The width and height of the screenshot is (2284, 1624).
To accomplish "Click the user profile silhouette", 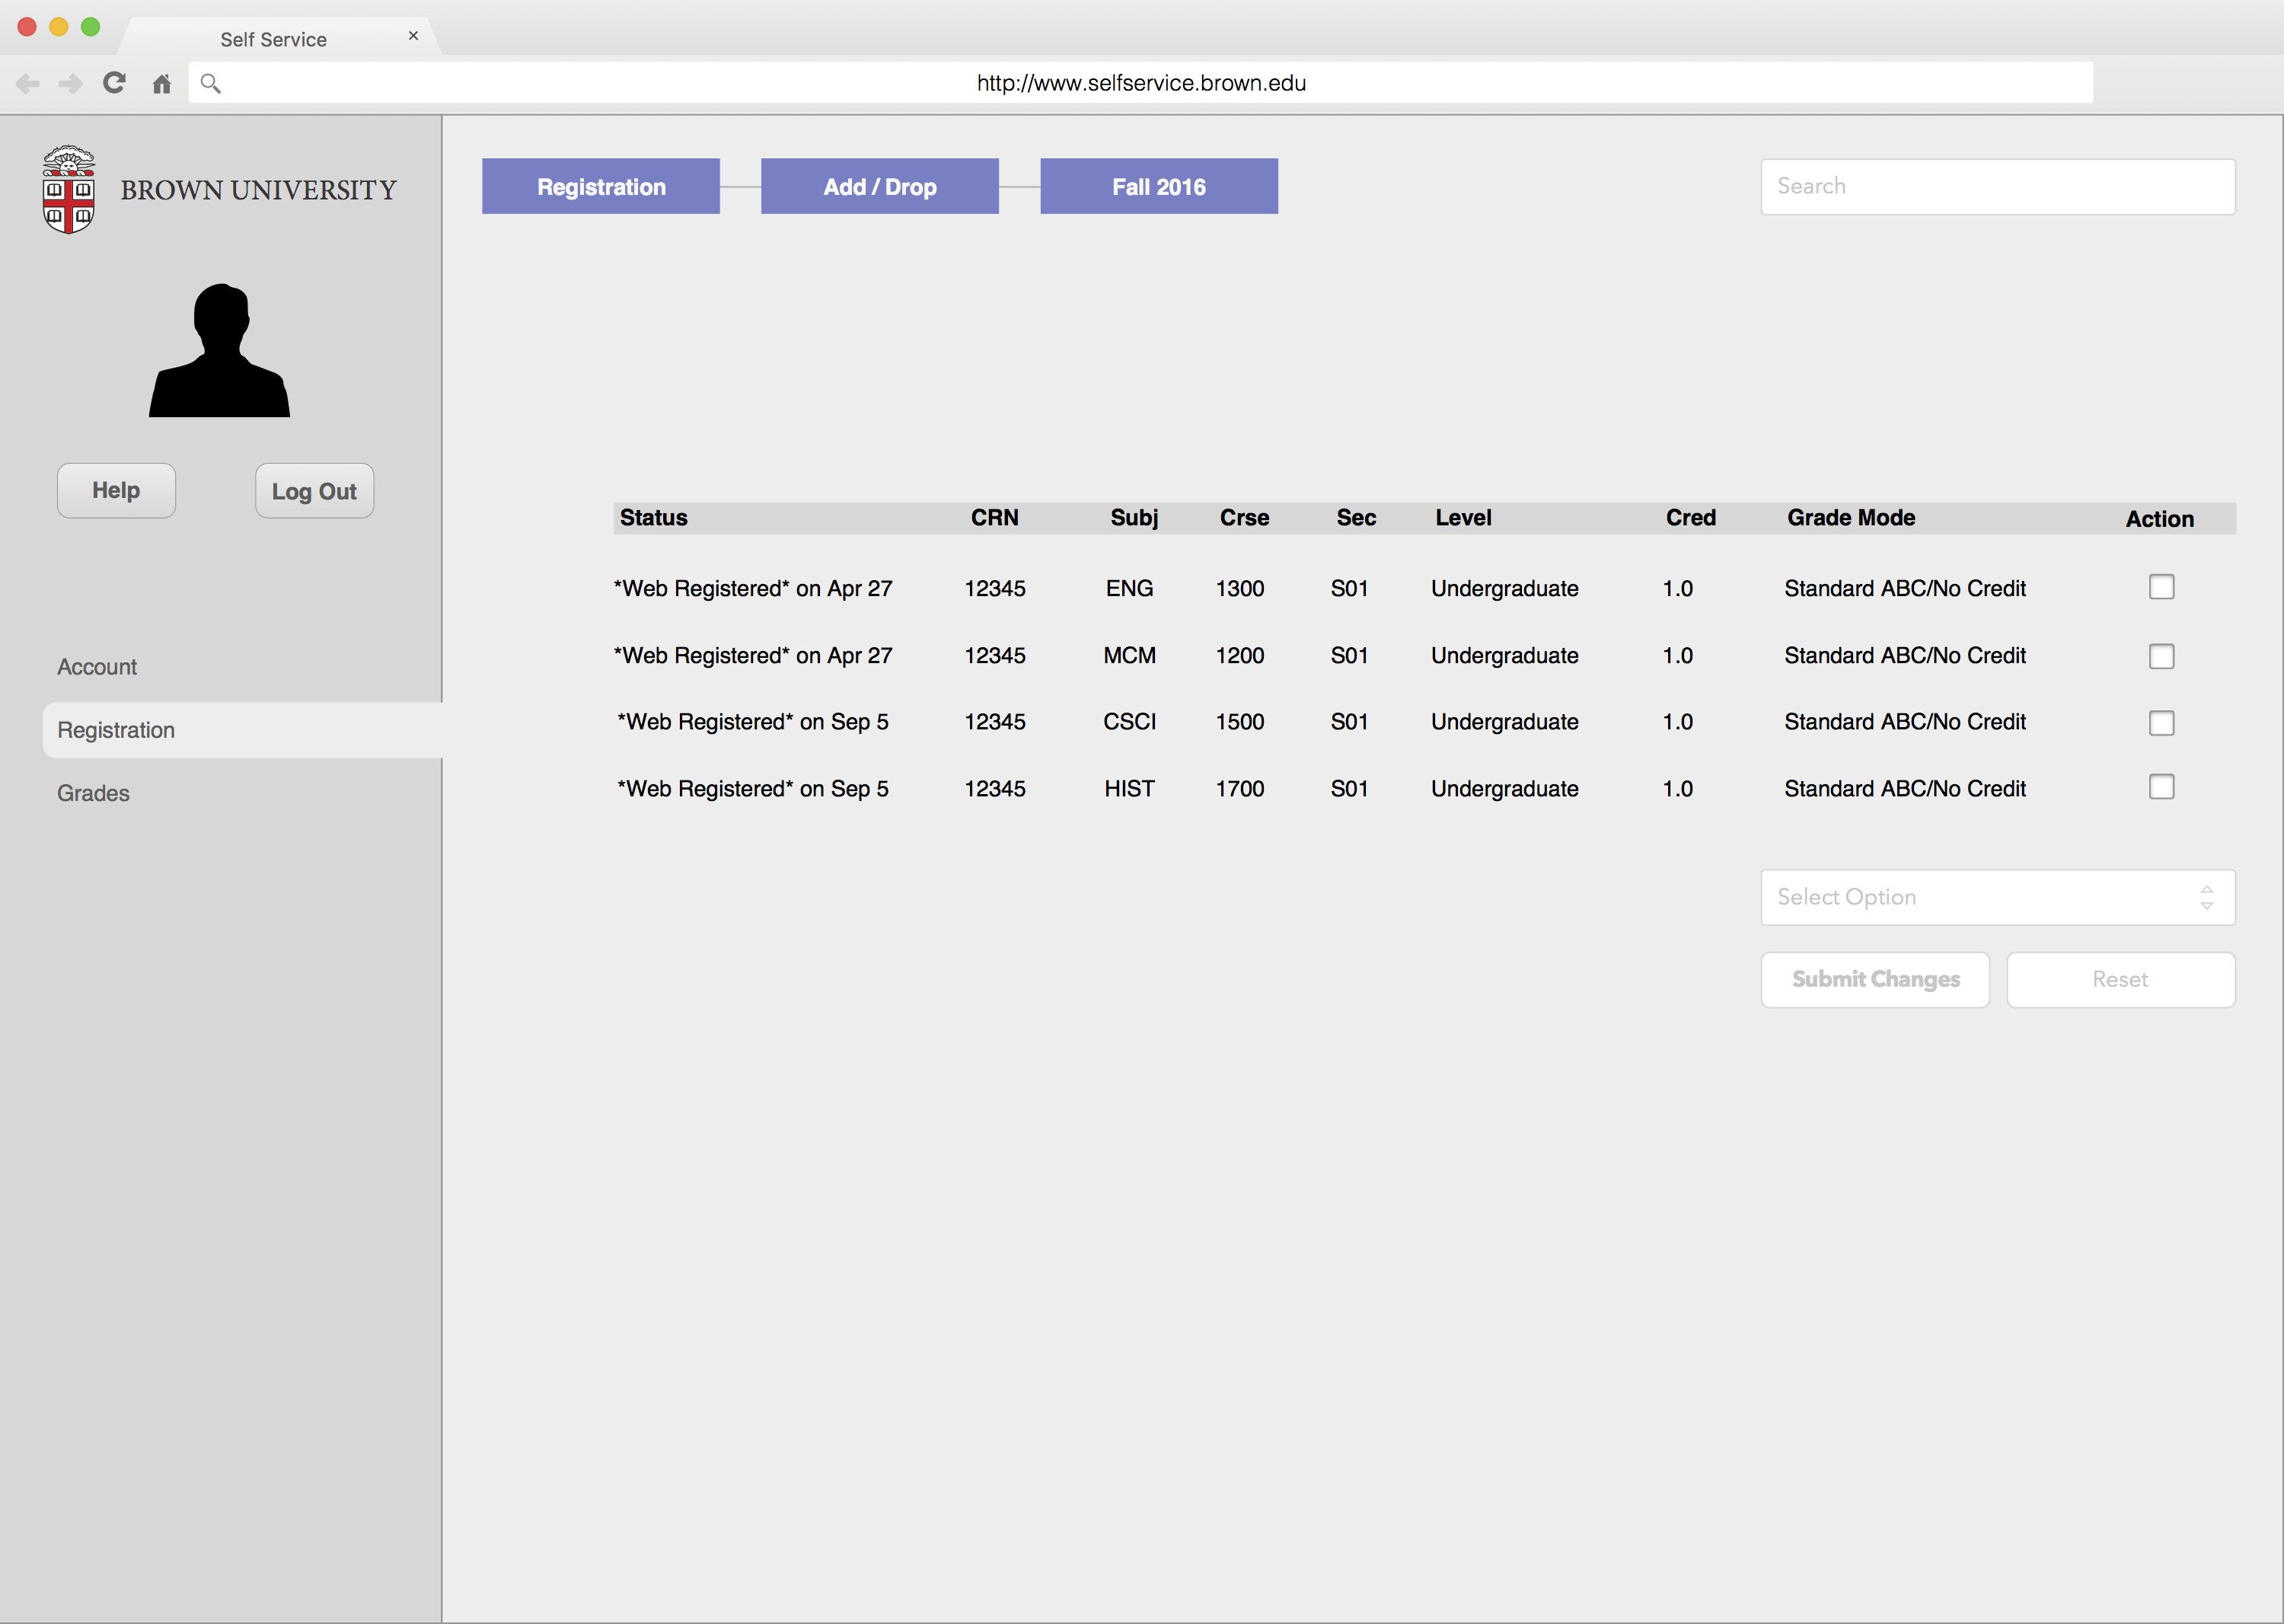I will [220, 350].
